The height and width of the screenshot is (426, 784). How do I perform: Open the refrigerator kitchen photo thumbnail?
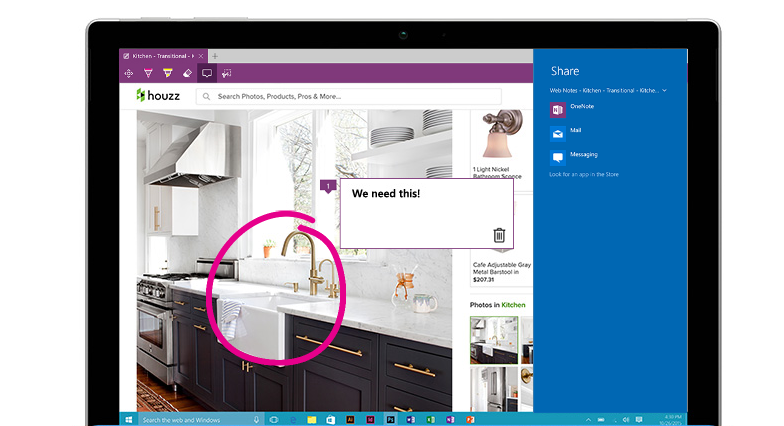tap(494, 389)
